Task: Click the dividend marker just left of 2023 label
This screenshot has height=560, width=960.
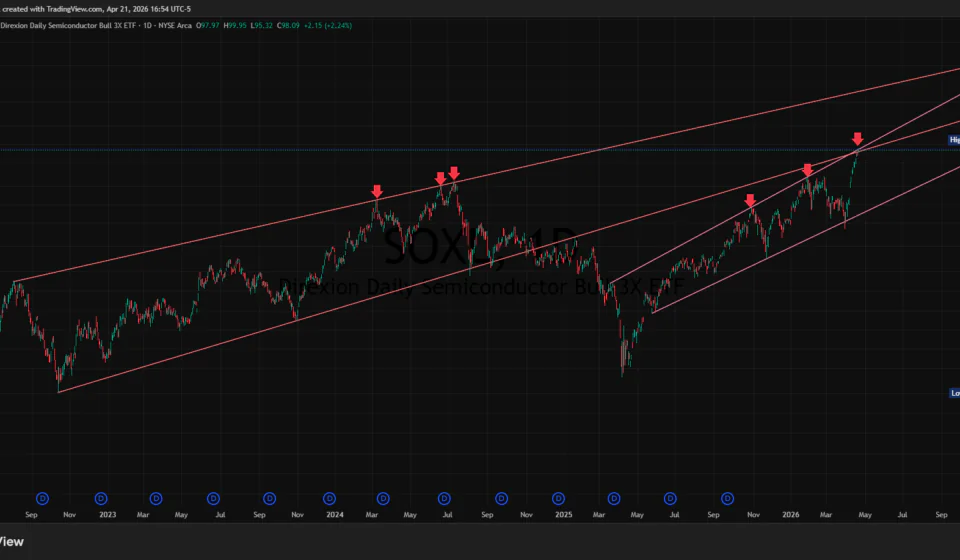Action: click(x=101, y=499)
